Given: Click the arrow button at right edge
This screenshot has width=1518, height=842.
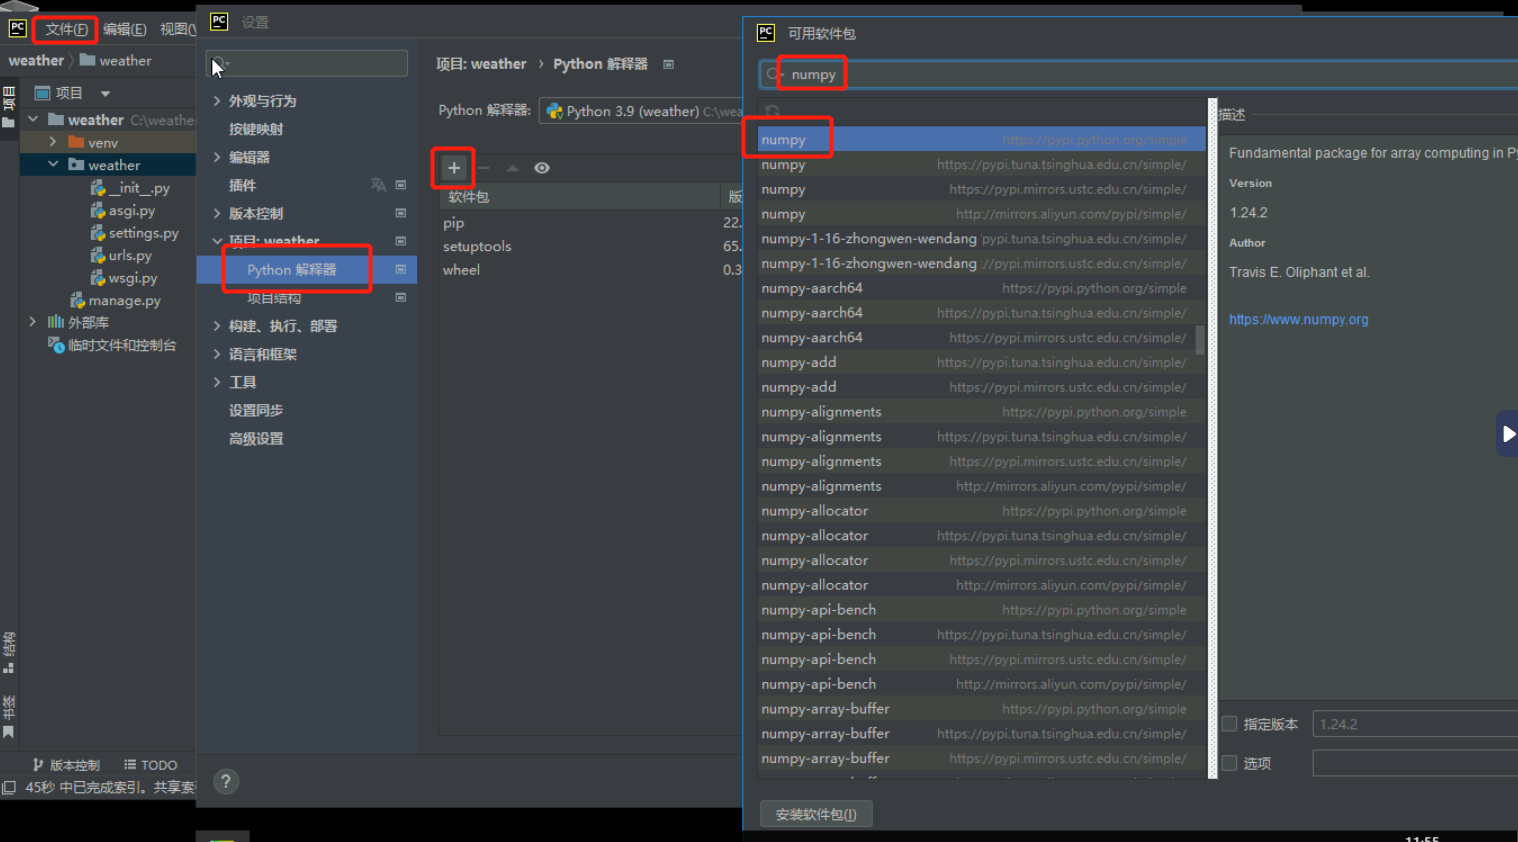Looking at the screenshot, I should (x=1508, y=434).
